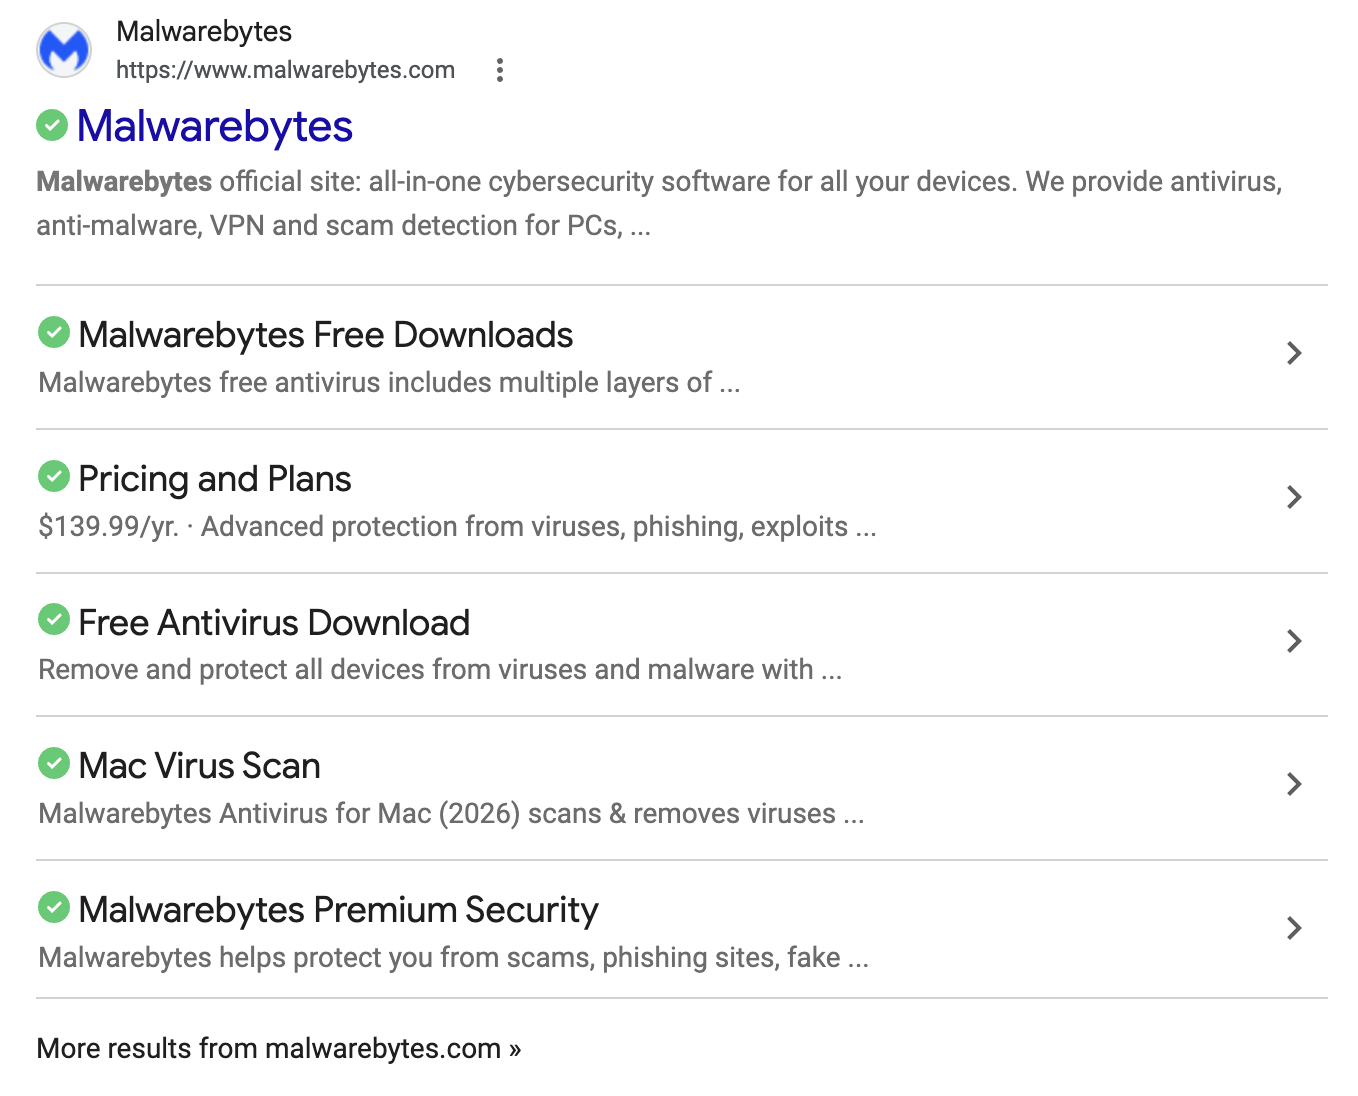Expand the Malwarebytes Free Downloads chevron
The height and width of the screenshot is (1096, 1358).
1294,353
